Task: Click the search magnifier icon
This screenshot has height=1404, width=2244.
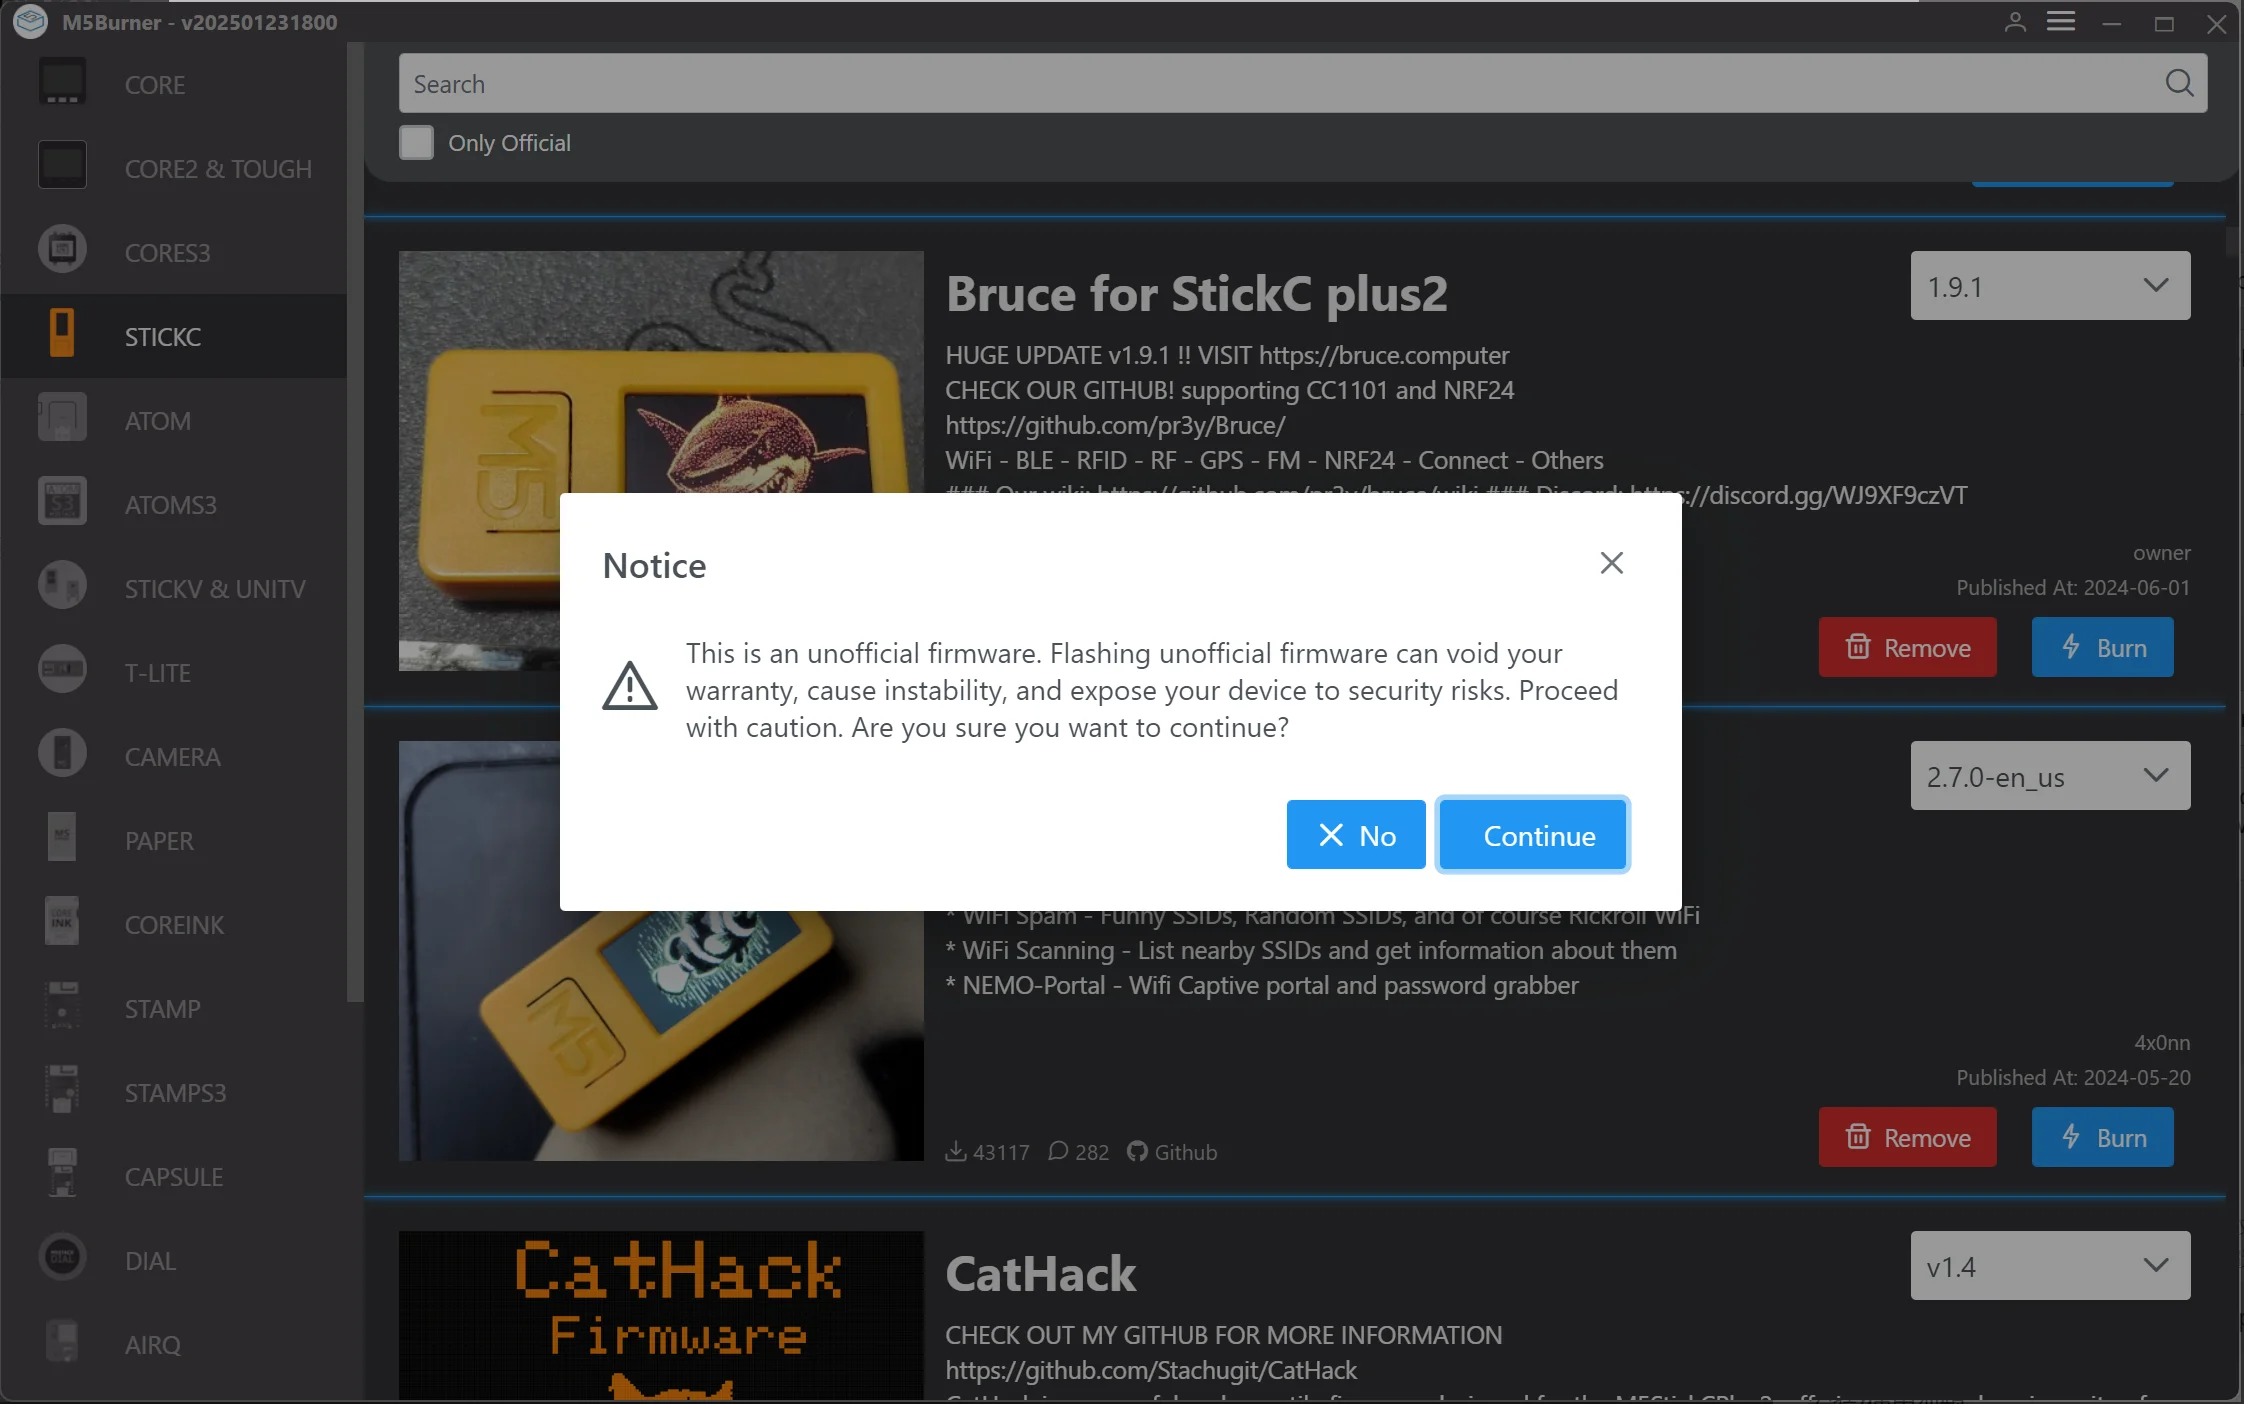Action: tap(2179, 83)
